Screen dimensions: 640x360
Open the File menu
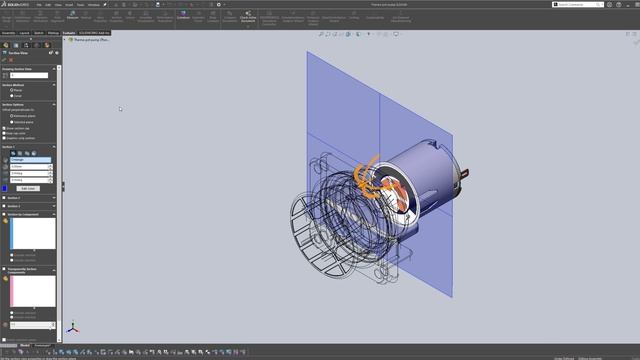39,5
